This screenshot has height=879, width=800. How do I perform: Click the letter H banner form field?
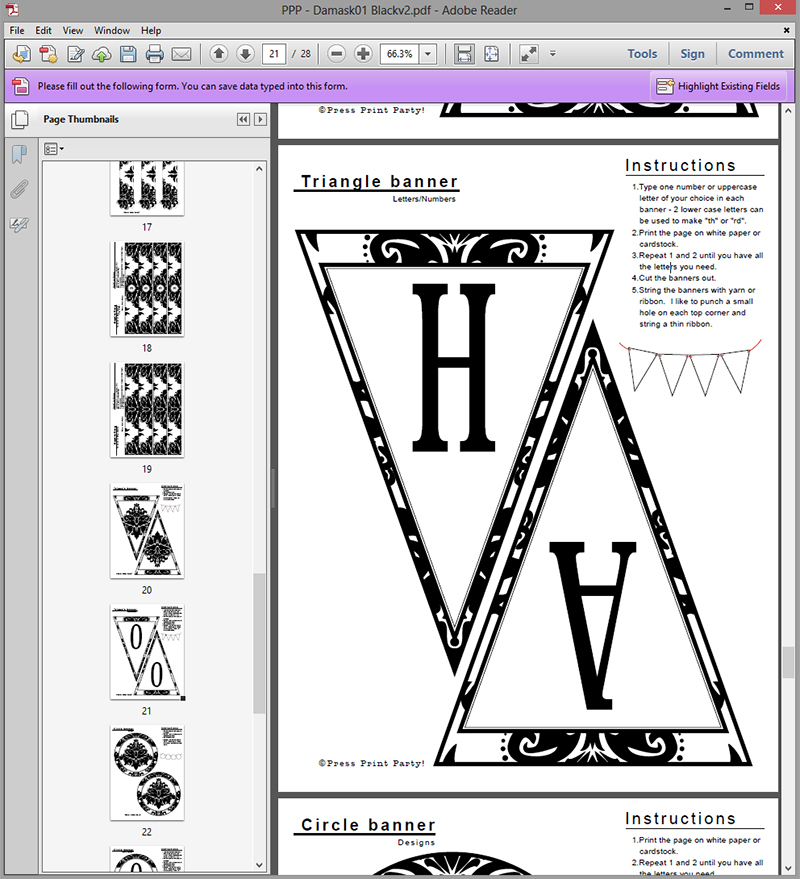tap(454, 367)
